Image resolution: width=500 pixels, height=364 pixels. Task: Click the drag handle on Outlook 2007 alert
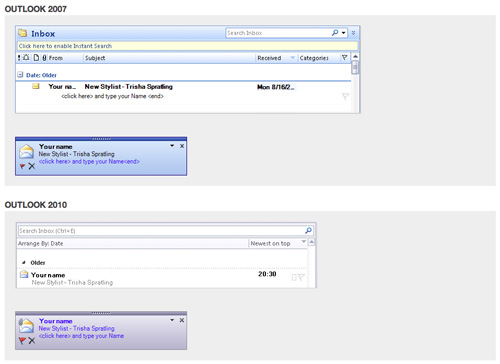tap(101, 139)
